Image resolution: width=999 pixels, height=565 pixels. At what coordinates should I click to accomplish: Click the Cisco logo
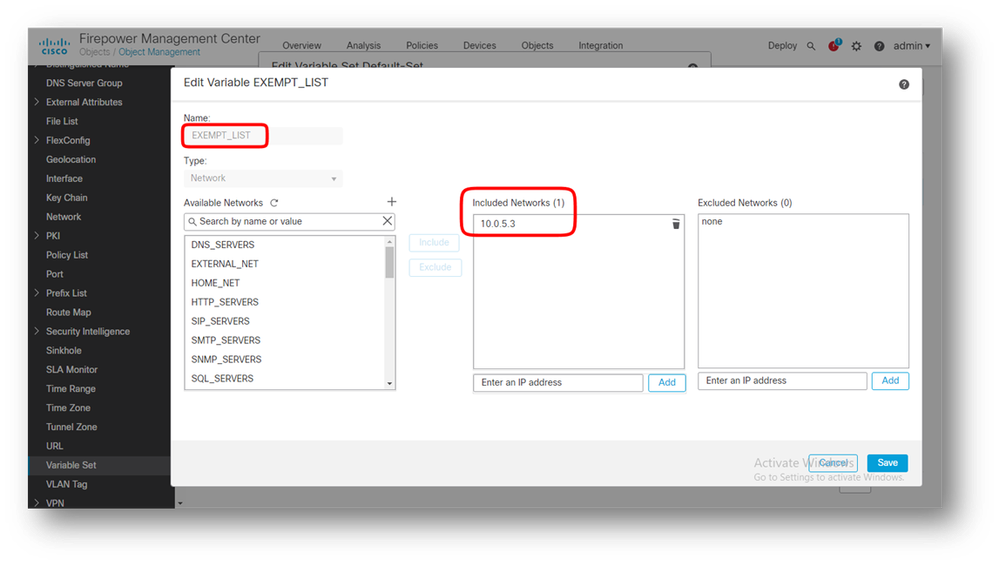click(54, 46)
